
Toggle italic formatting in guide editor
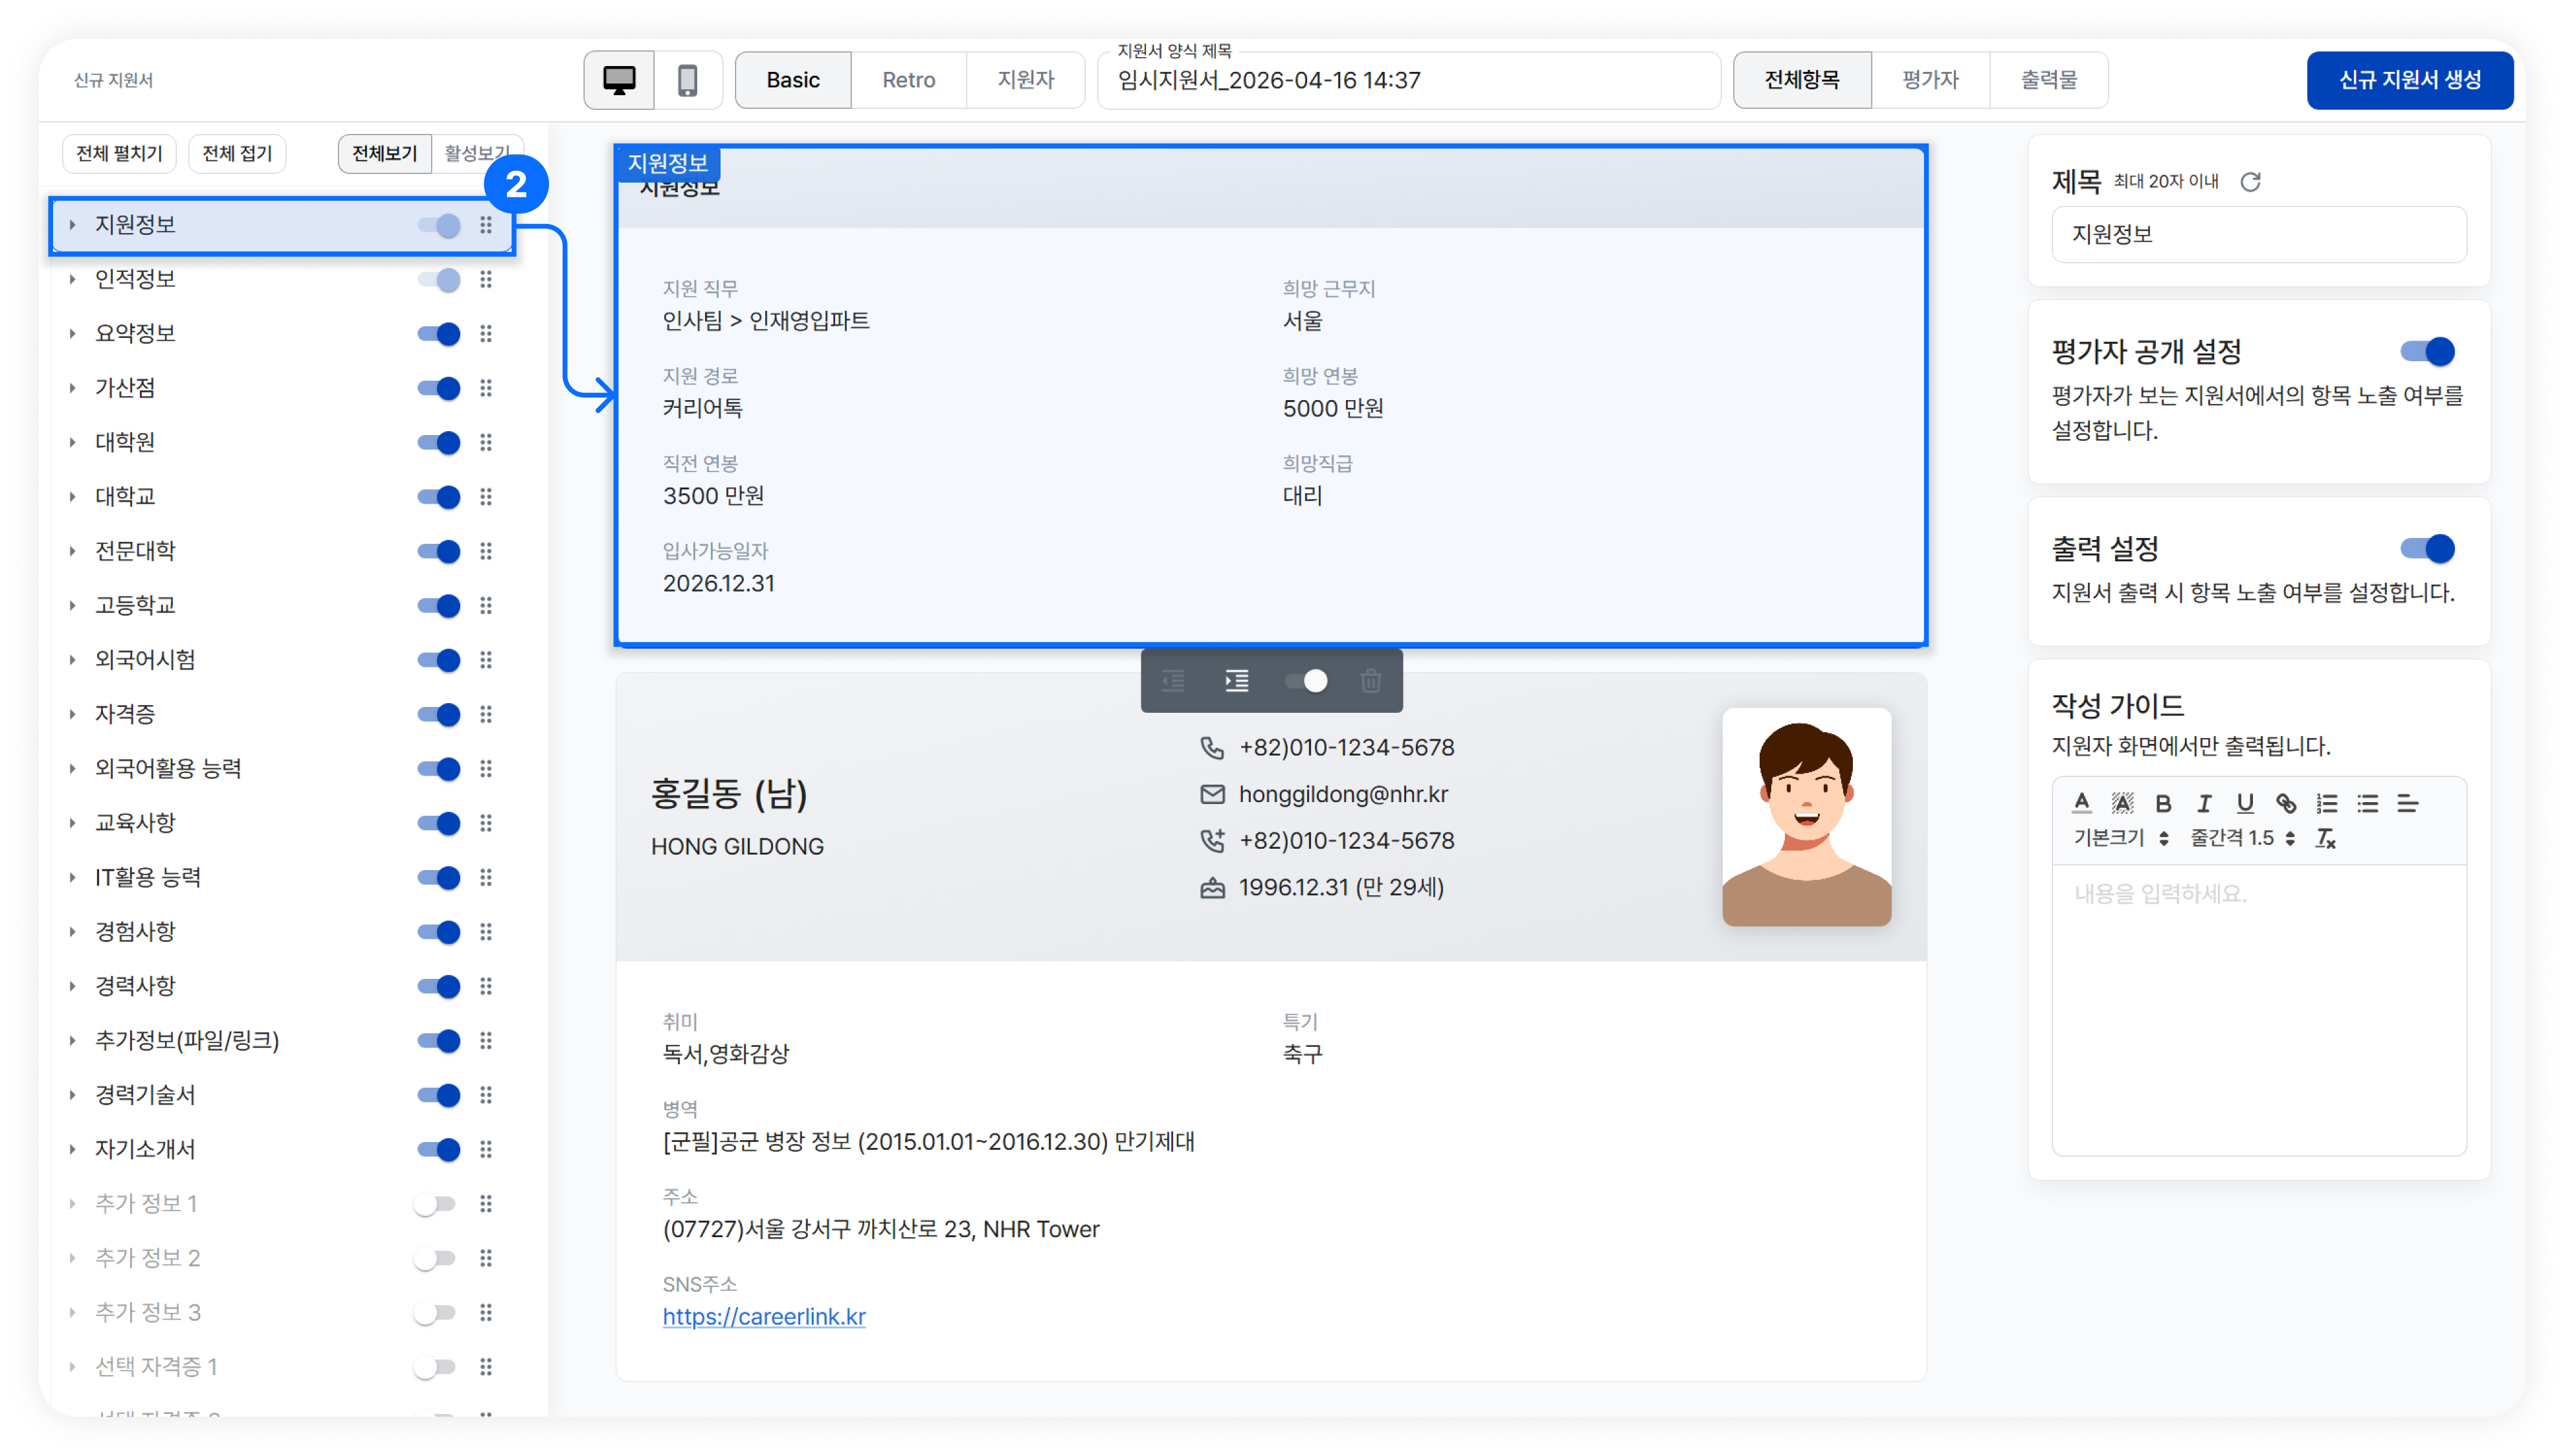(x=2204, y=803)
